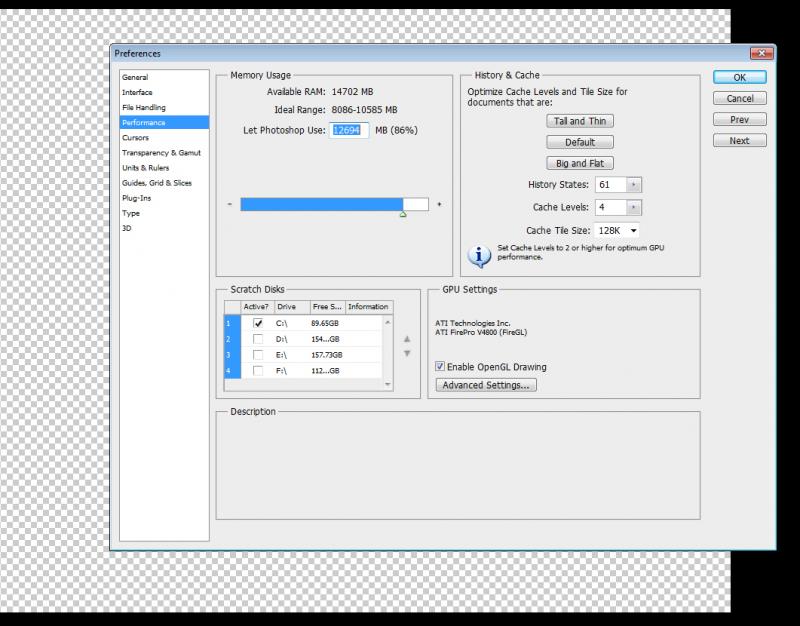Click the Tall and Thin button
The image size is (800, 626).
(580, 121)
